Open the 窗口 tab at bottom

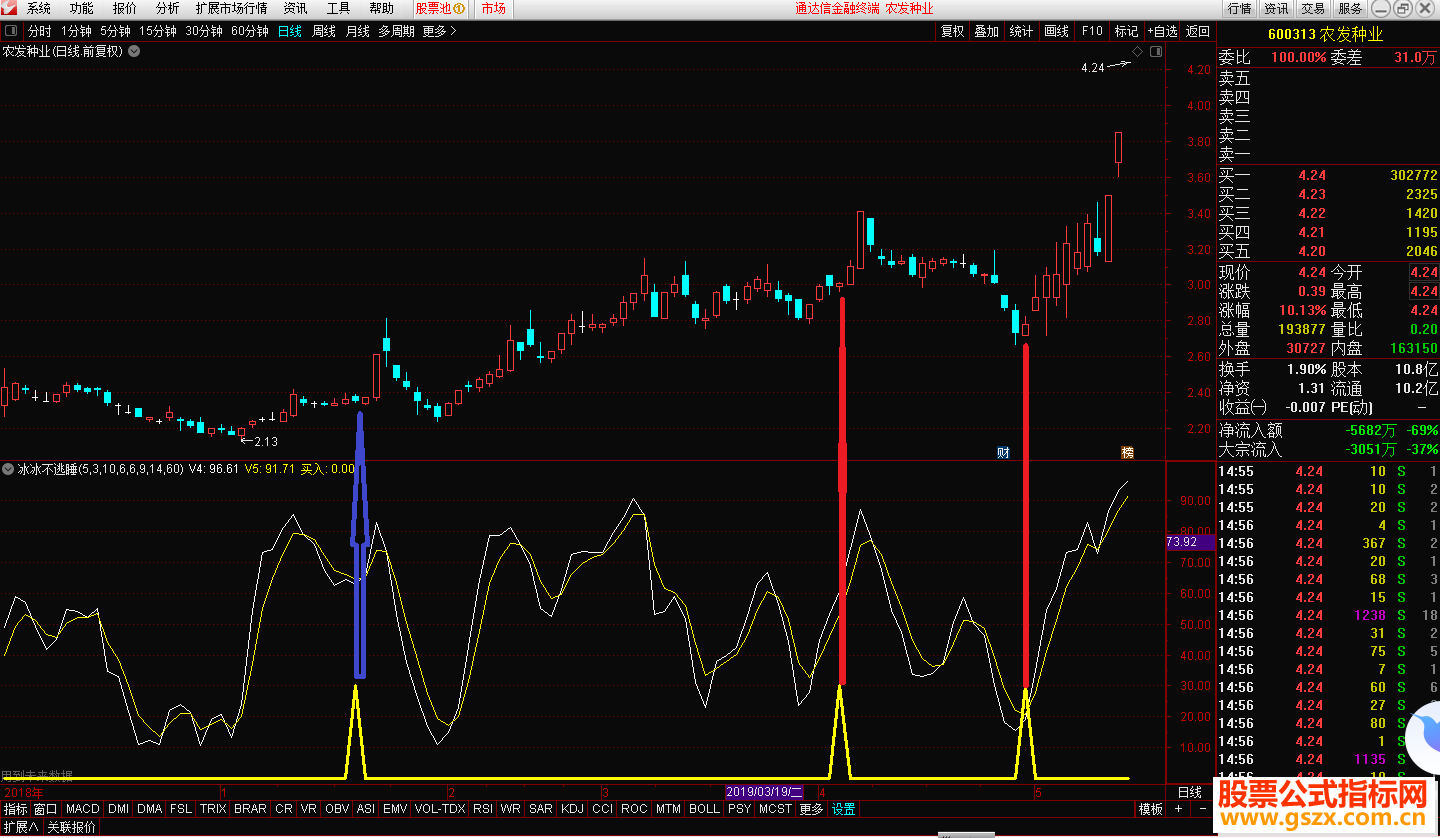[x=45, y=809]
